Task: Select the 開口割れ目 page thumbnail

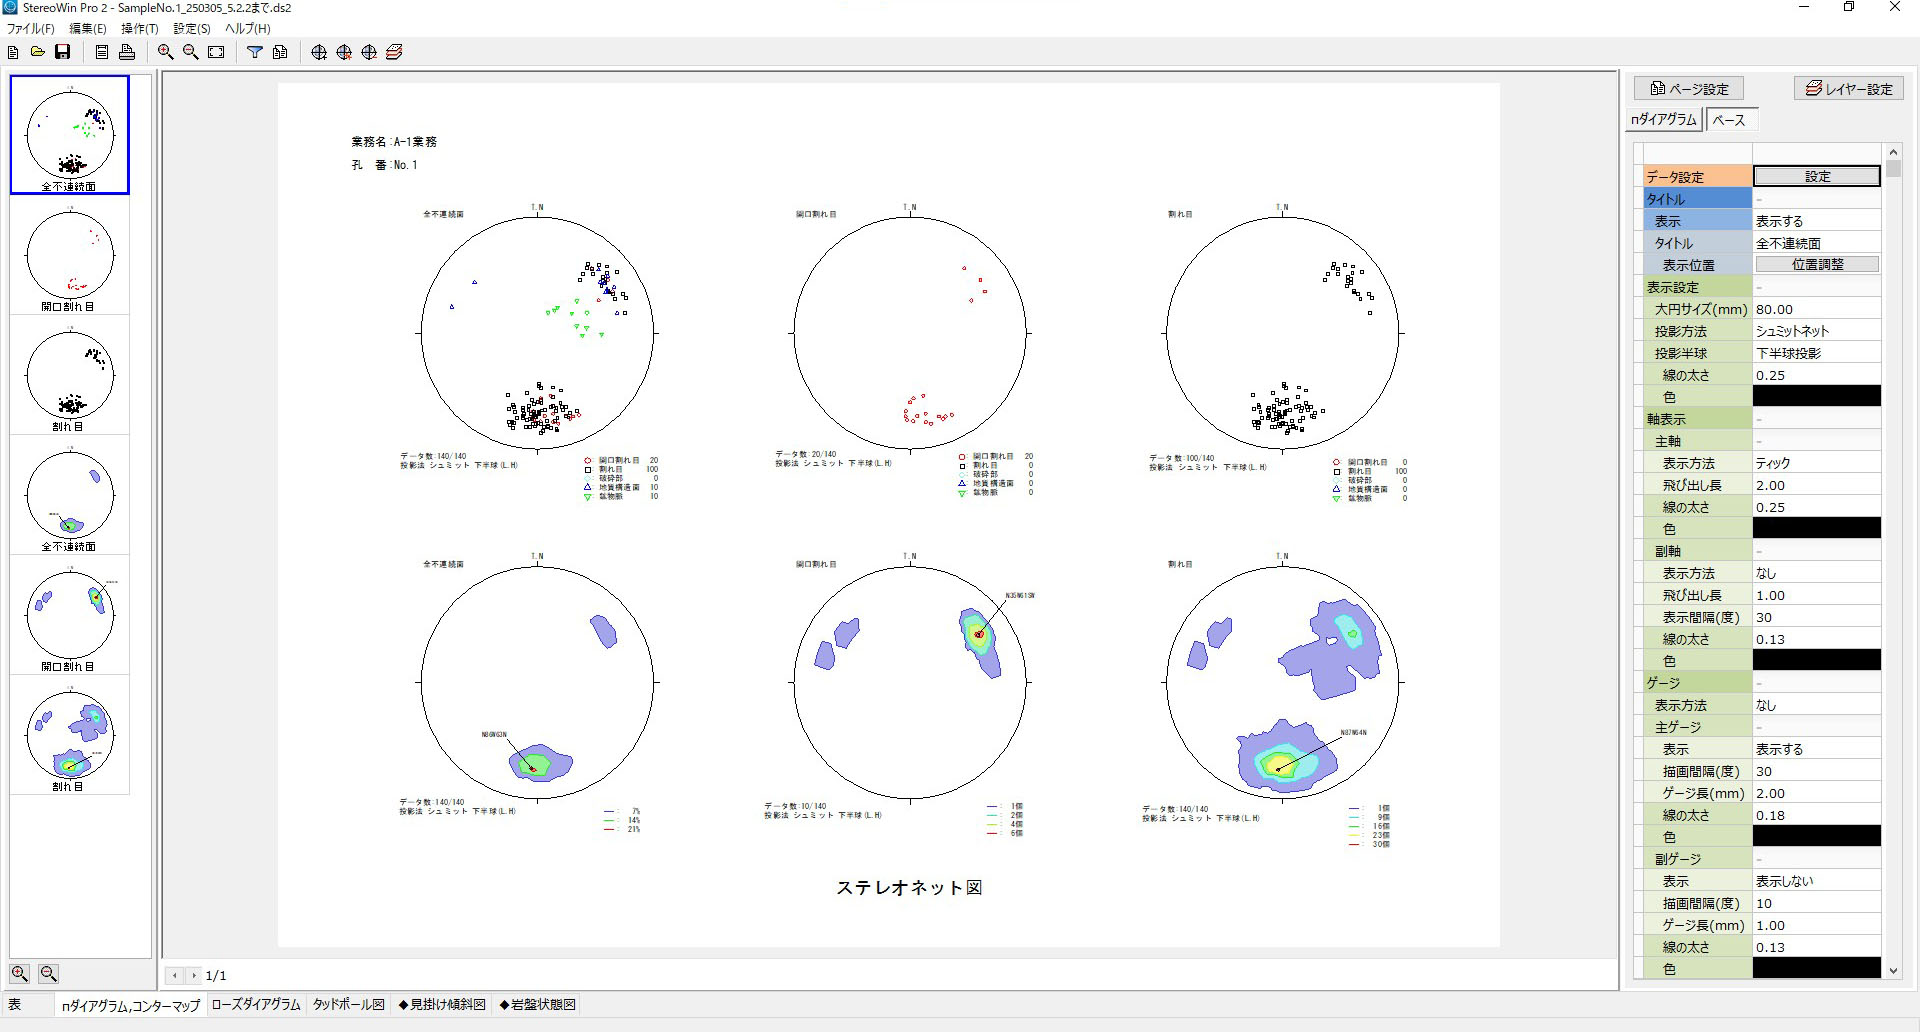Action: click(x=70, y=255)
